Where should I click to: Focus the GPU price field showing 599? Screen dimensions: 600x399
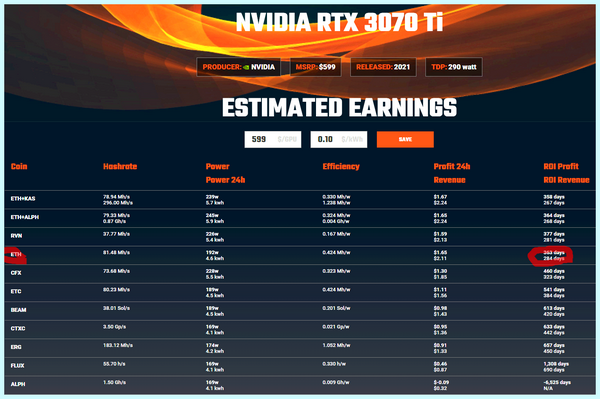(x=273, y=139)
